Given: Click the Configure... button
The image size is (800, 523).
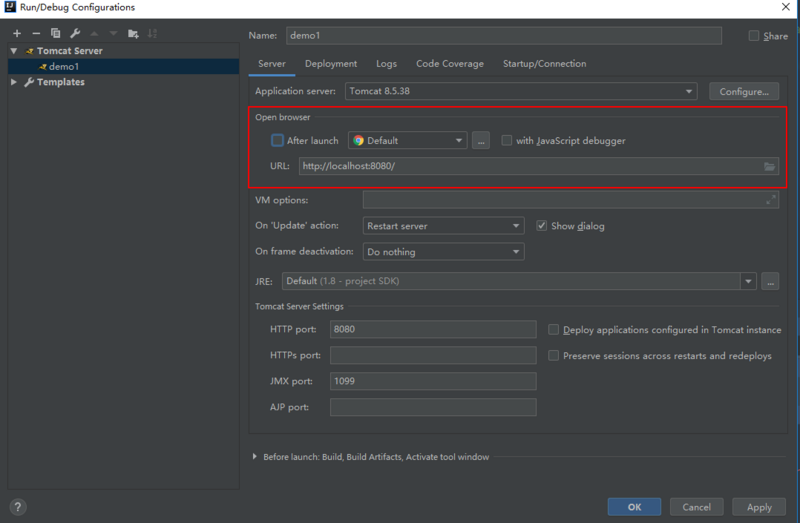Looking at the screenshot, I should pos(743,91).
